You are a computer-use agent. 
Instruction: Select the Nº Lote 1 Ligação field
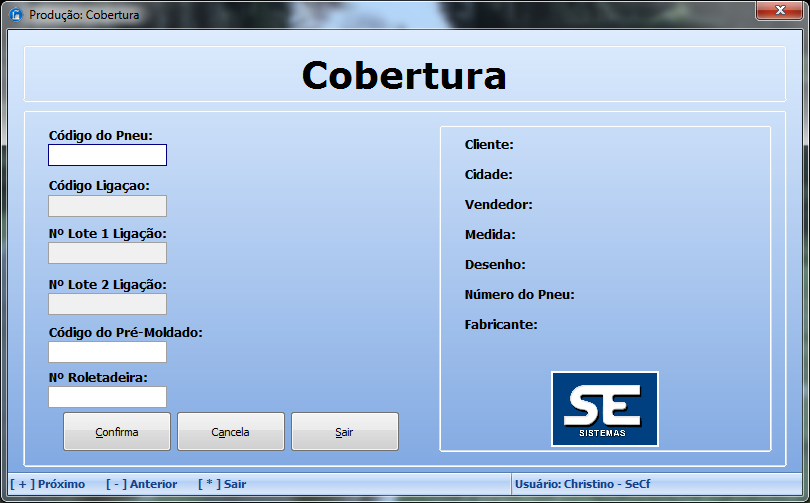[x=107, y=253]
